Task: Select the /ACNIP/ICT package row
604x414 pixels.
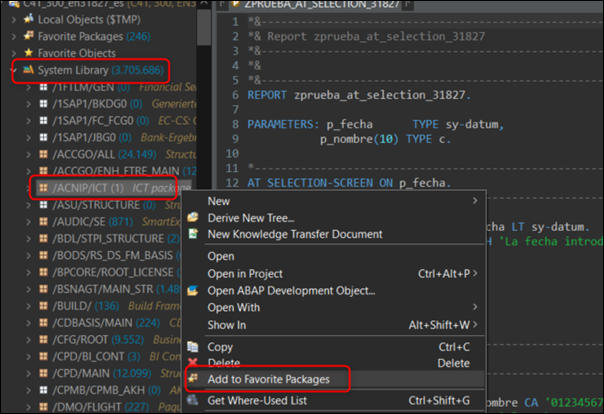Action: (112, 188)
